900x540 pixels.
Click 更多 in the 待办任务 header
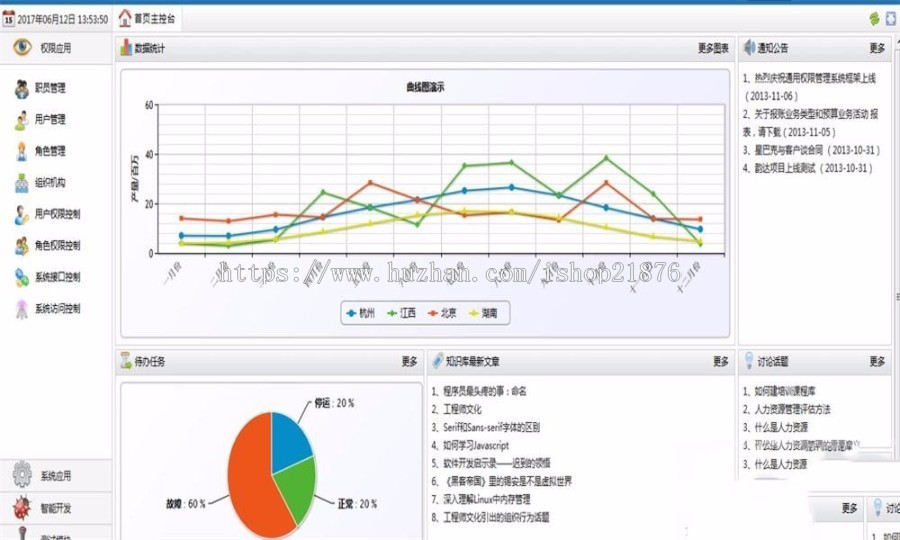coord(410,362)
